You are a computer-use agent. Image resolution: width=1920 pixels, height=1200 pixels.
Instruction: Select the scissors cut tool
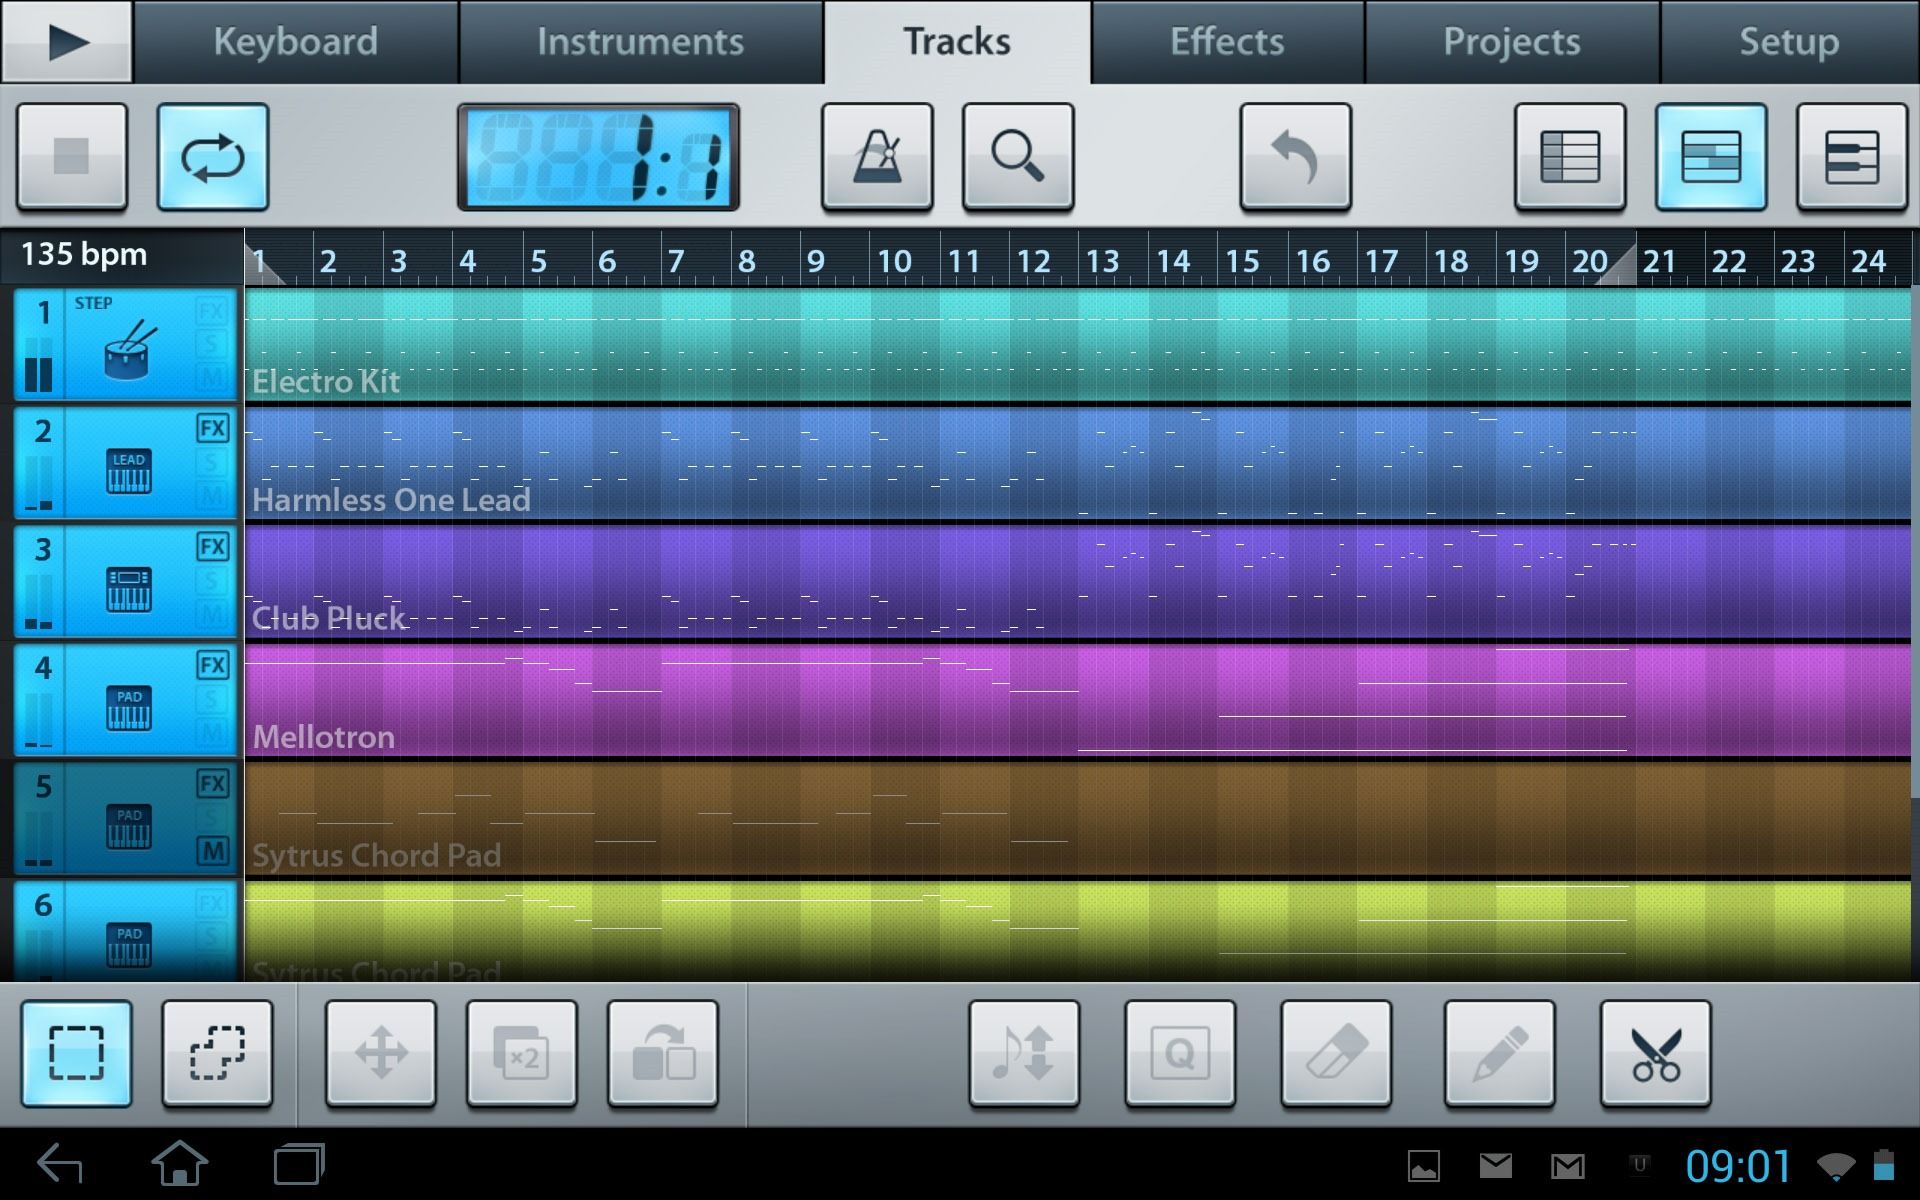[x=1654, y=1053]
